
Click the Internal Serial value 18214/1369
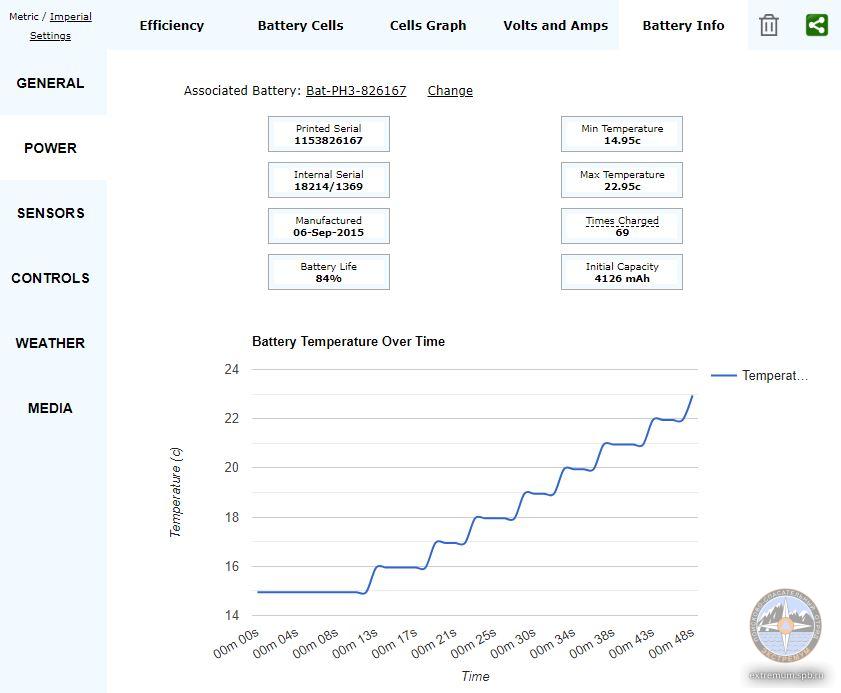(329, 187)
